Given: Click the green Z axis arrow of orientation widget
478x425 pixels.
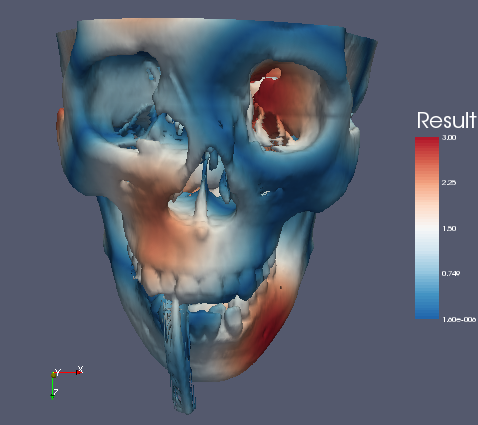Looking at the screenshot, I should click(53, 387).
